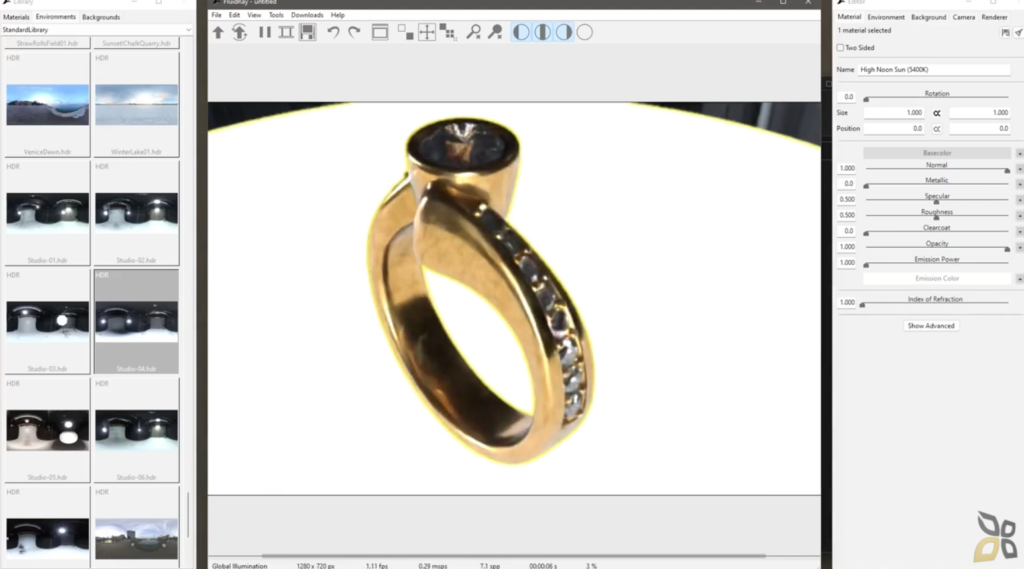1024x569 pixels.
Task: Open the Help menu
Action: 338,15
